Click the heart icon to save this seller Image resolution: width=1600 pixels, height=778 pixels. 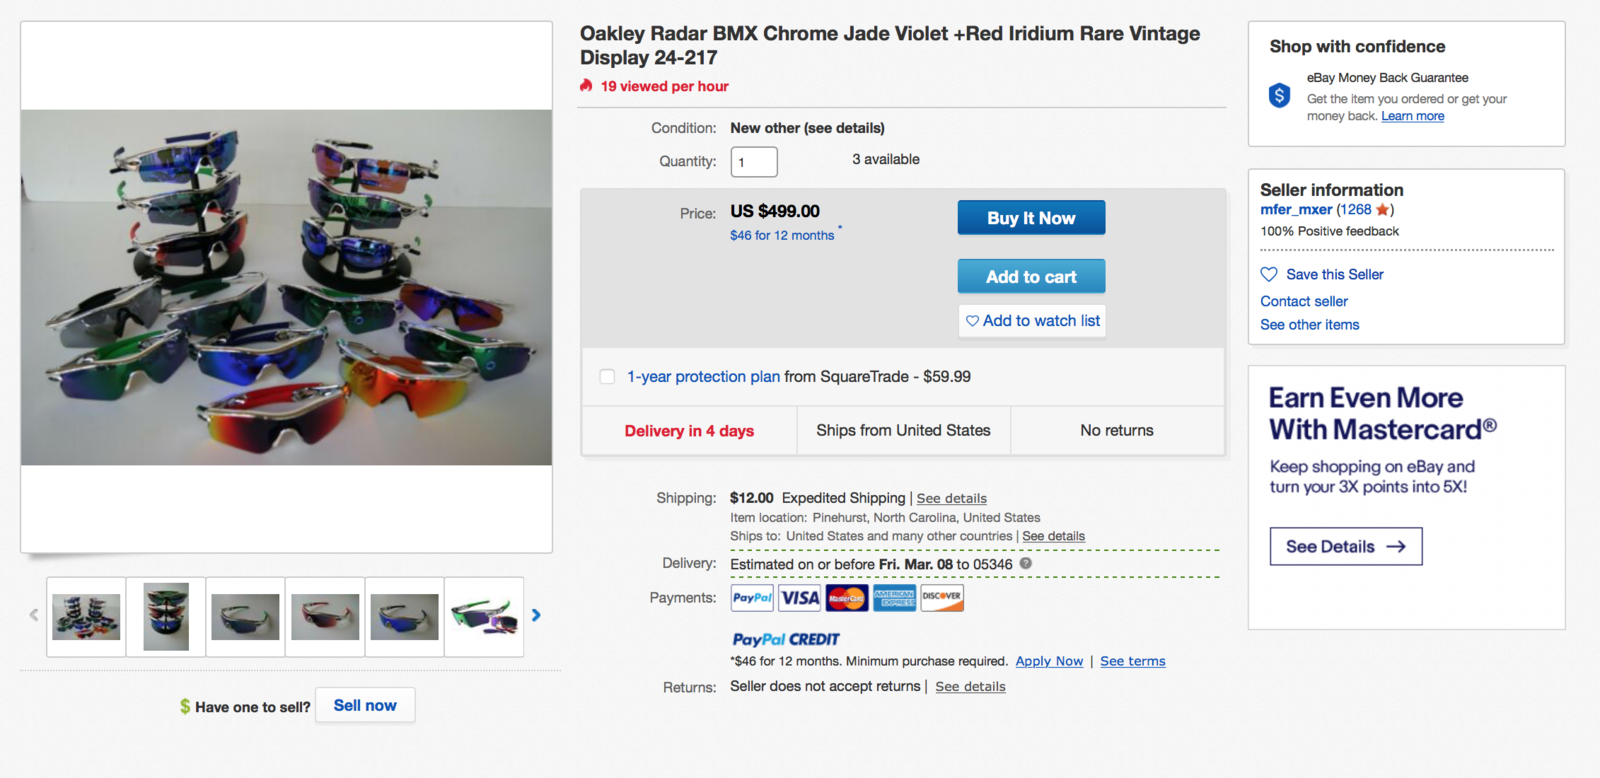click(1269, 274)
